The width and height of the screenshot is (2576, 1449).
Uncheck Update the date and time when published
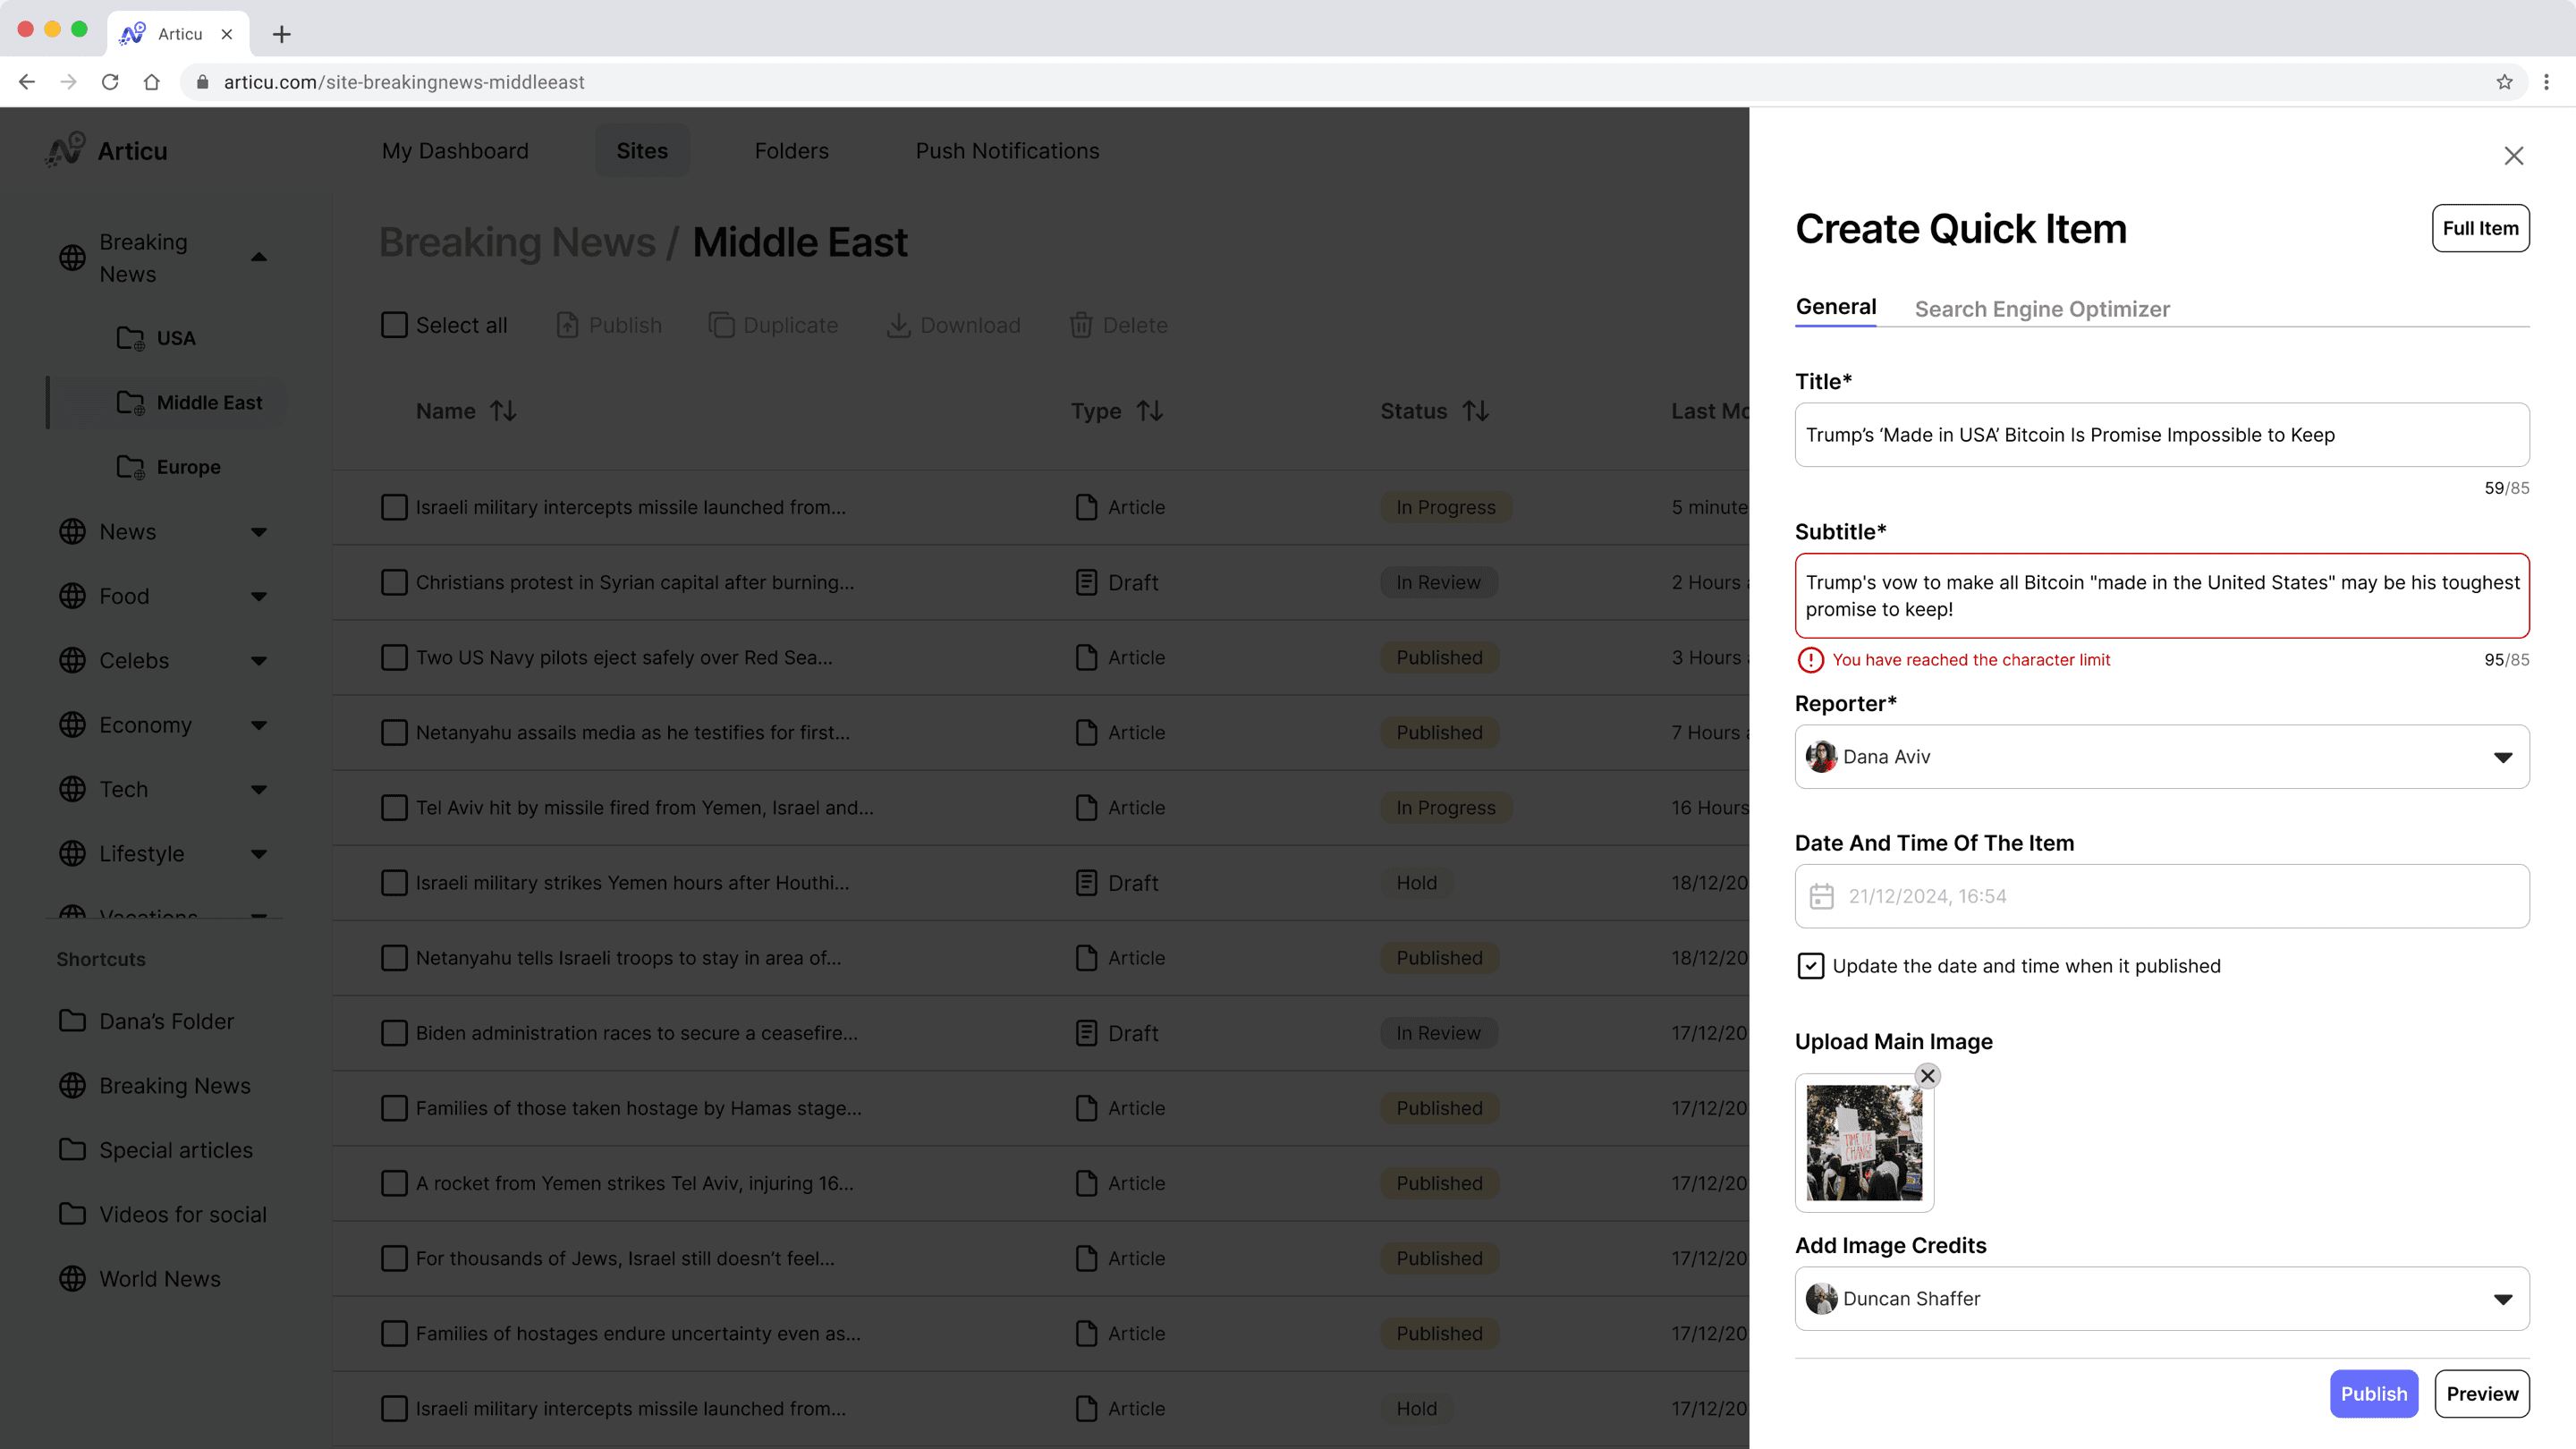[x=1810, y=966]
